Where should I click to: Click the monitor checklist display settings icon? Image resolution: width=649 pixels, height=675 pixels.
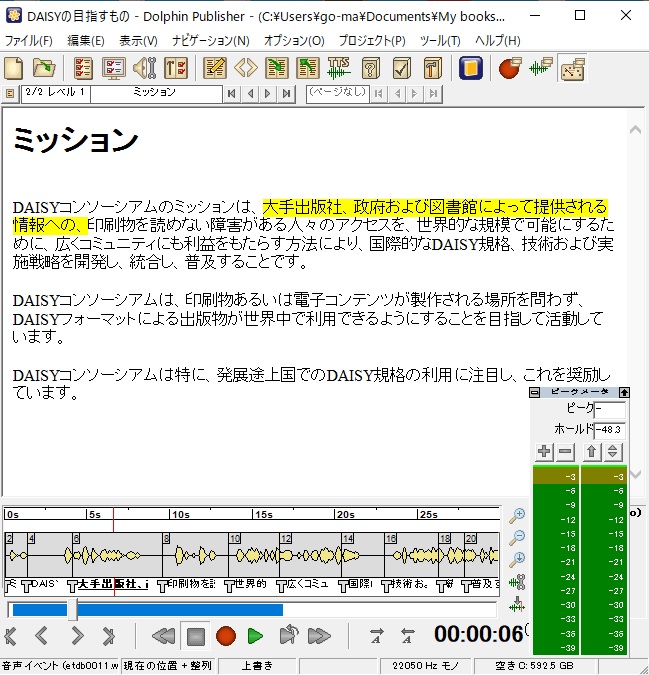(x=114, y=68)
